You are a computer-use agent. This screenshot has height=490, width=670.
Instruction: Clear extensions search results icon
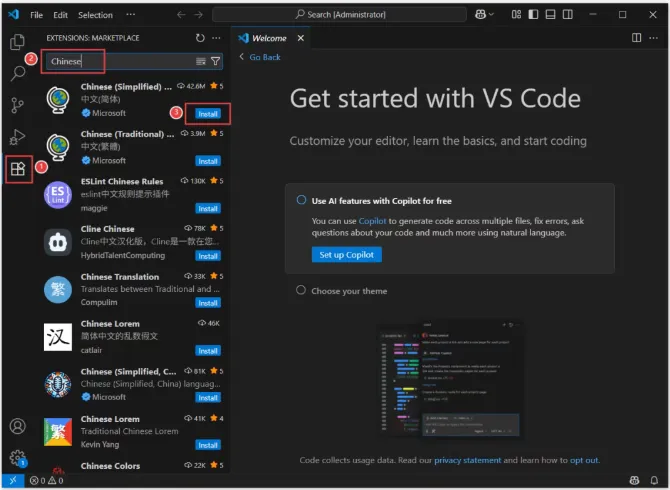click(x=201, y=61)
